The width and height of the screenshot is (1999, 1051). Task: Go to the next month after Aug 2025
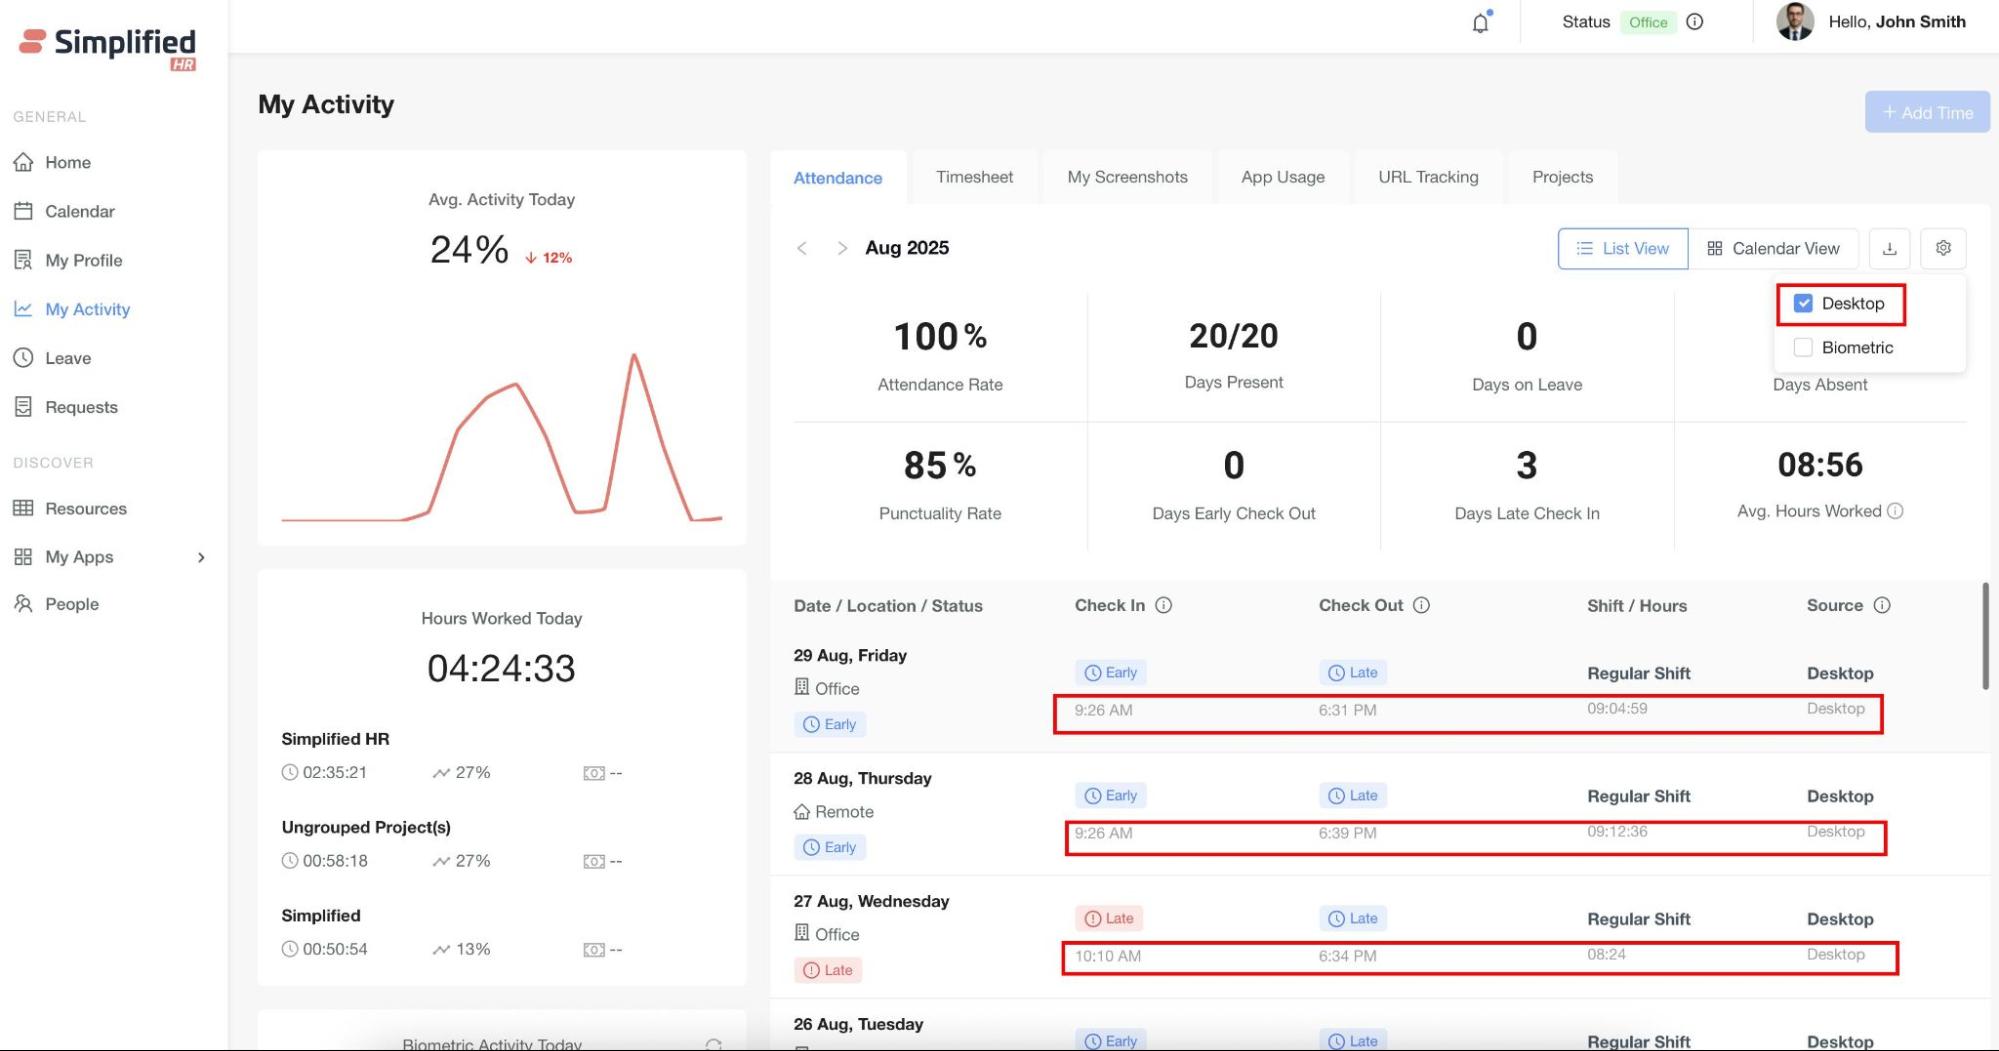pyautogui.click(x=842, y=249)
